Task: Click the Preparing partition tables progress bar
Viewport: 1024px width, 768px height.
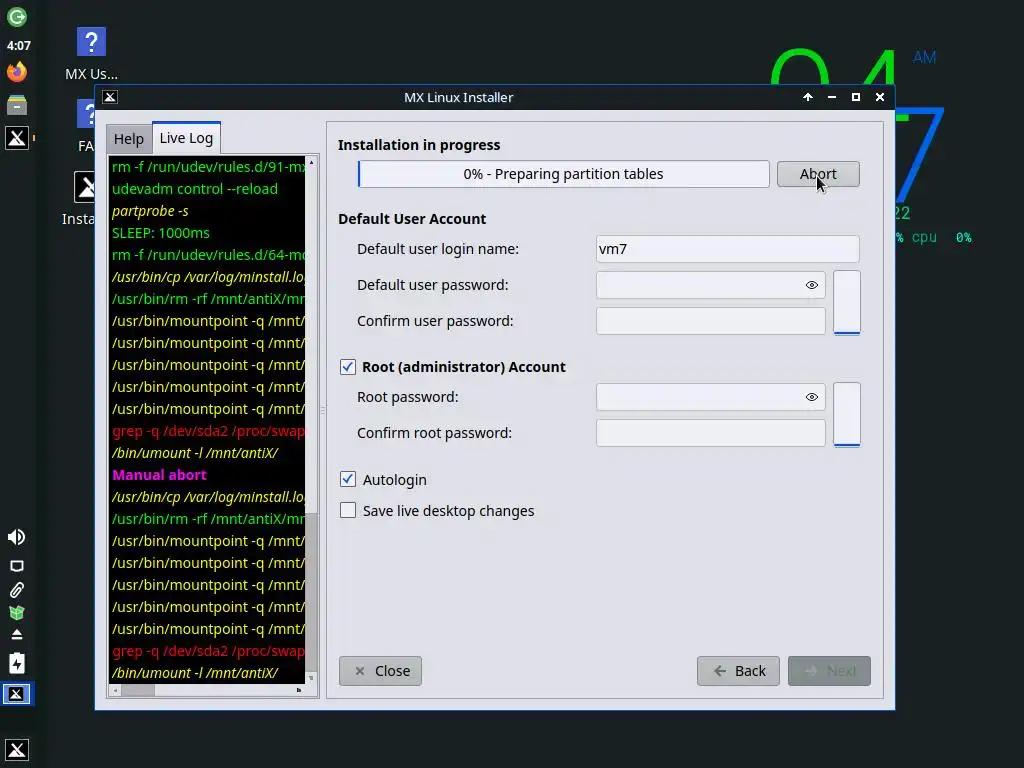Action: [x=563, y=174]
